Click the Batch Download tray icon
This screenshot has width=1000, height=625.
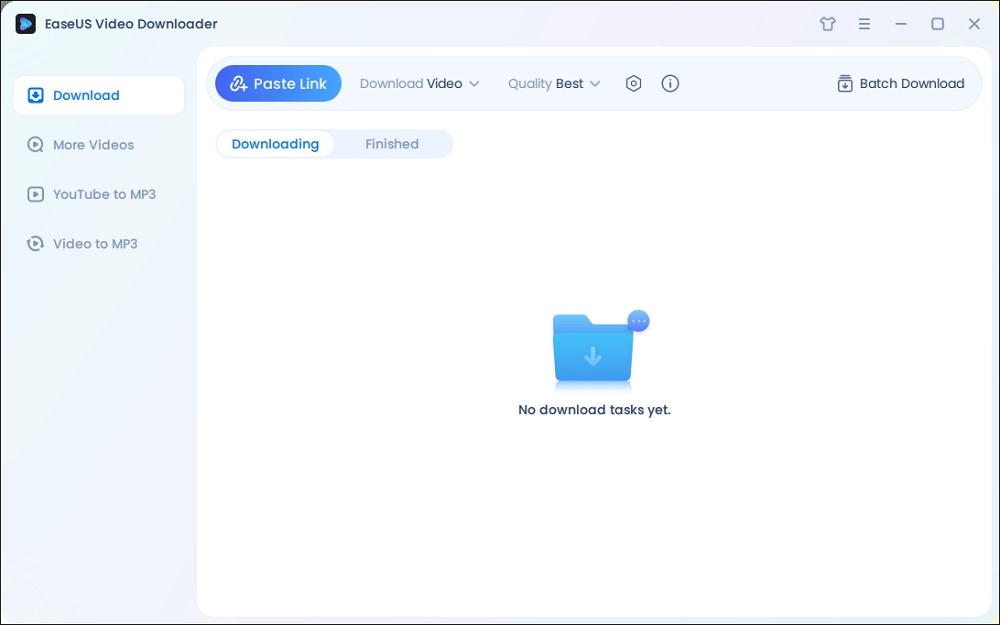(x=845, y=84)
